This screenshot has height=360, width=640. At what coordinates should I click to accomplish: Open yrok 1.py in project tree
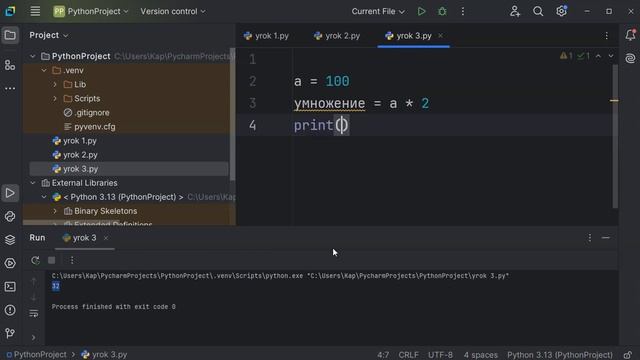click(75, 141)
